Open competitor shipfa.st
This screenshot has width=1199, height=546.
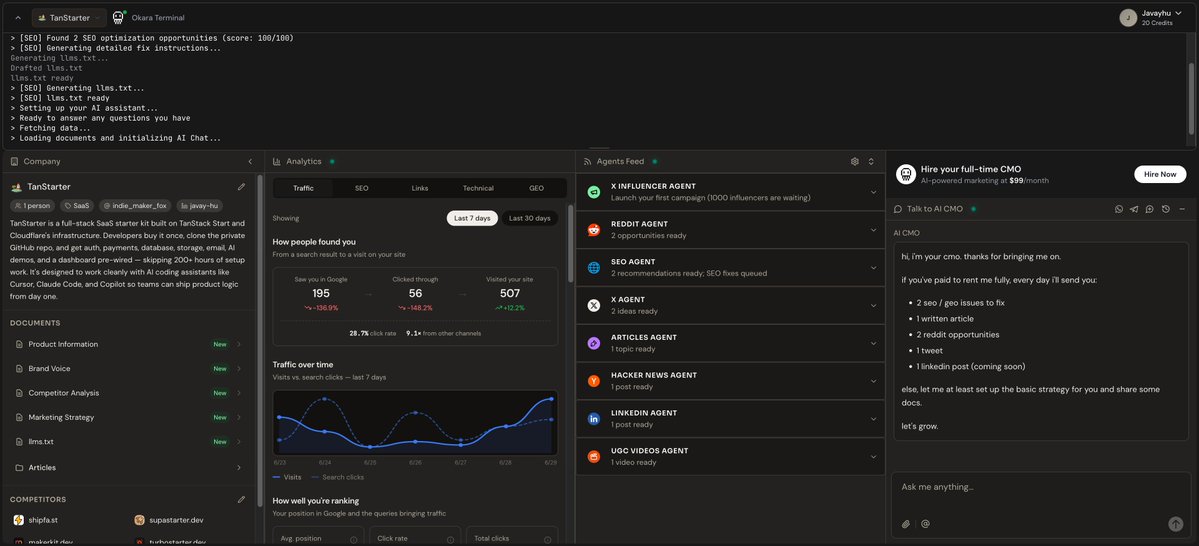(x=36, y=520)
